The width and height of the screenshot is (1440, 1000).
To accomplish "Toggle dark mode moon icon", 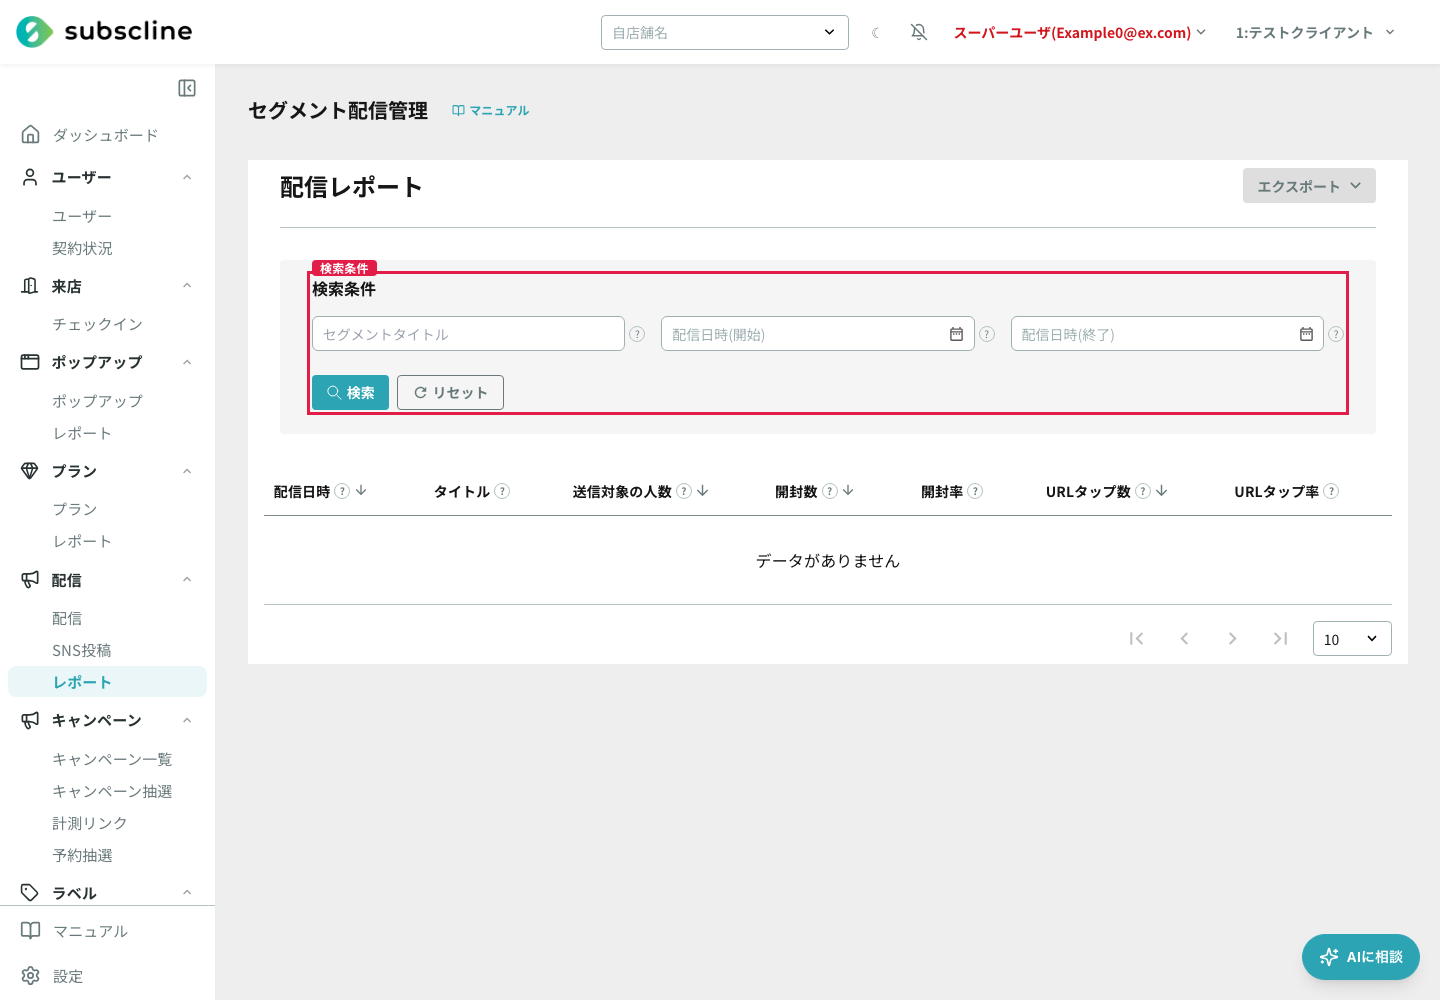I will (x=876, y=33).
